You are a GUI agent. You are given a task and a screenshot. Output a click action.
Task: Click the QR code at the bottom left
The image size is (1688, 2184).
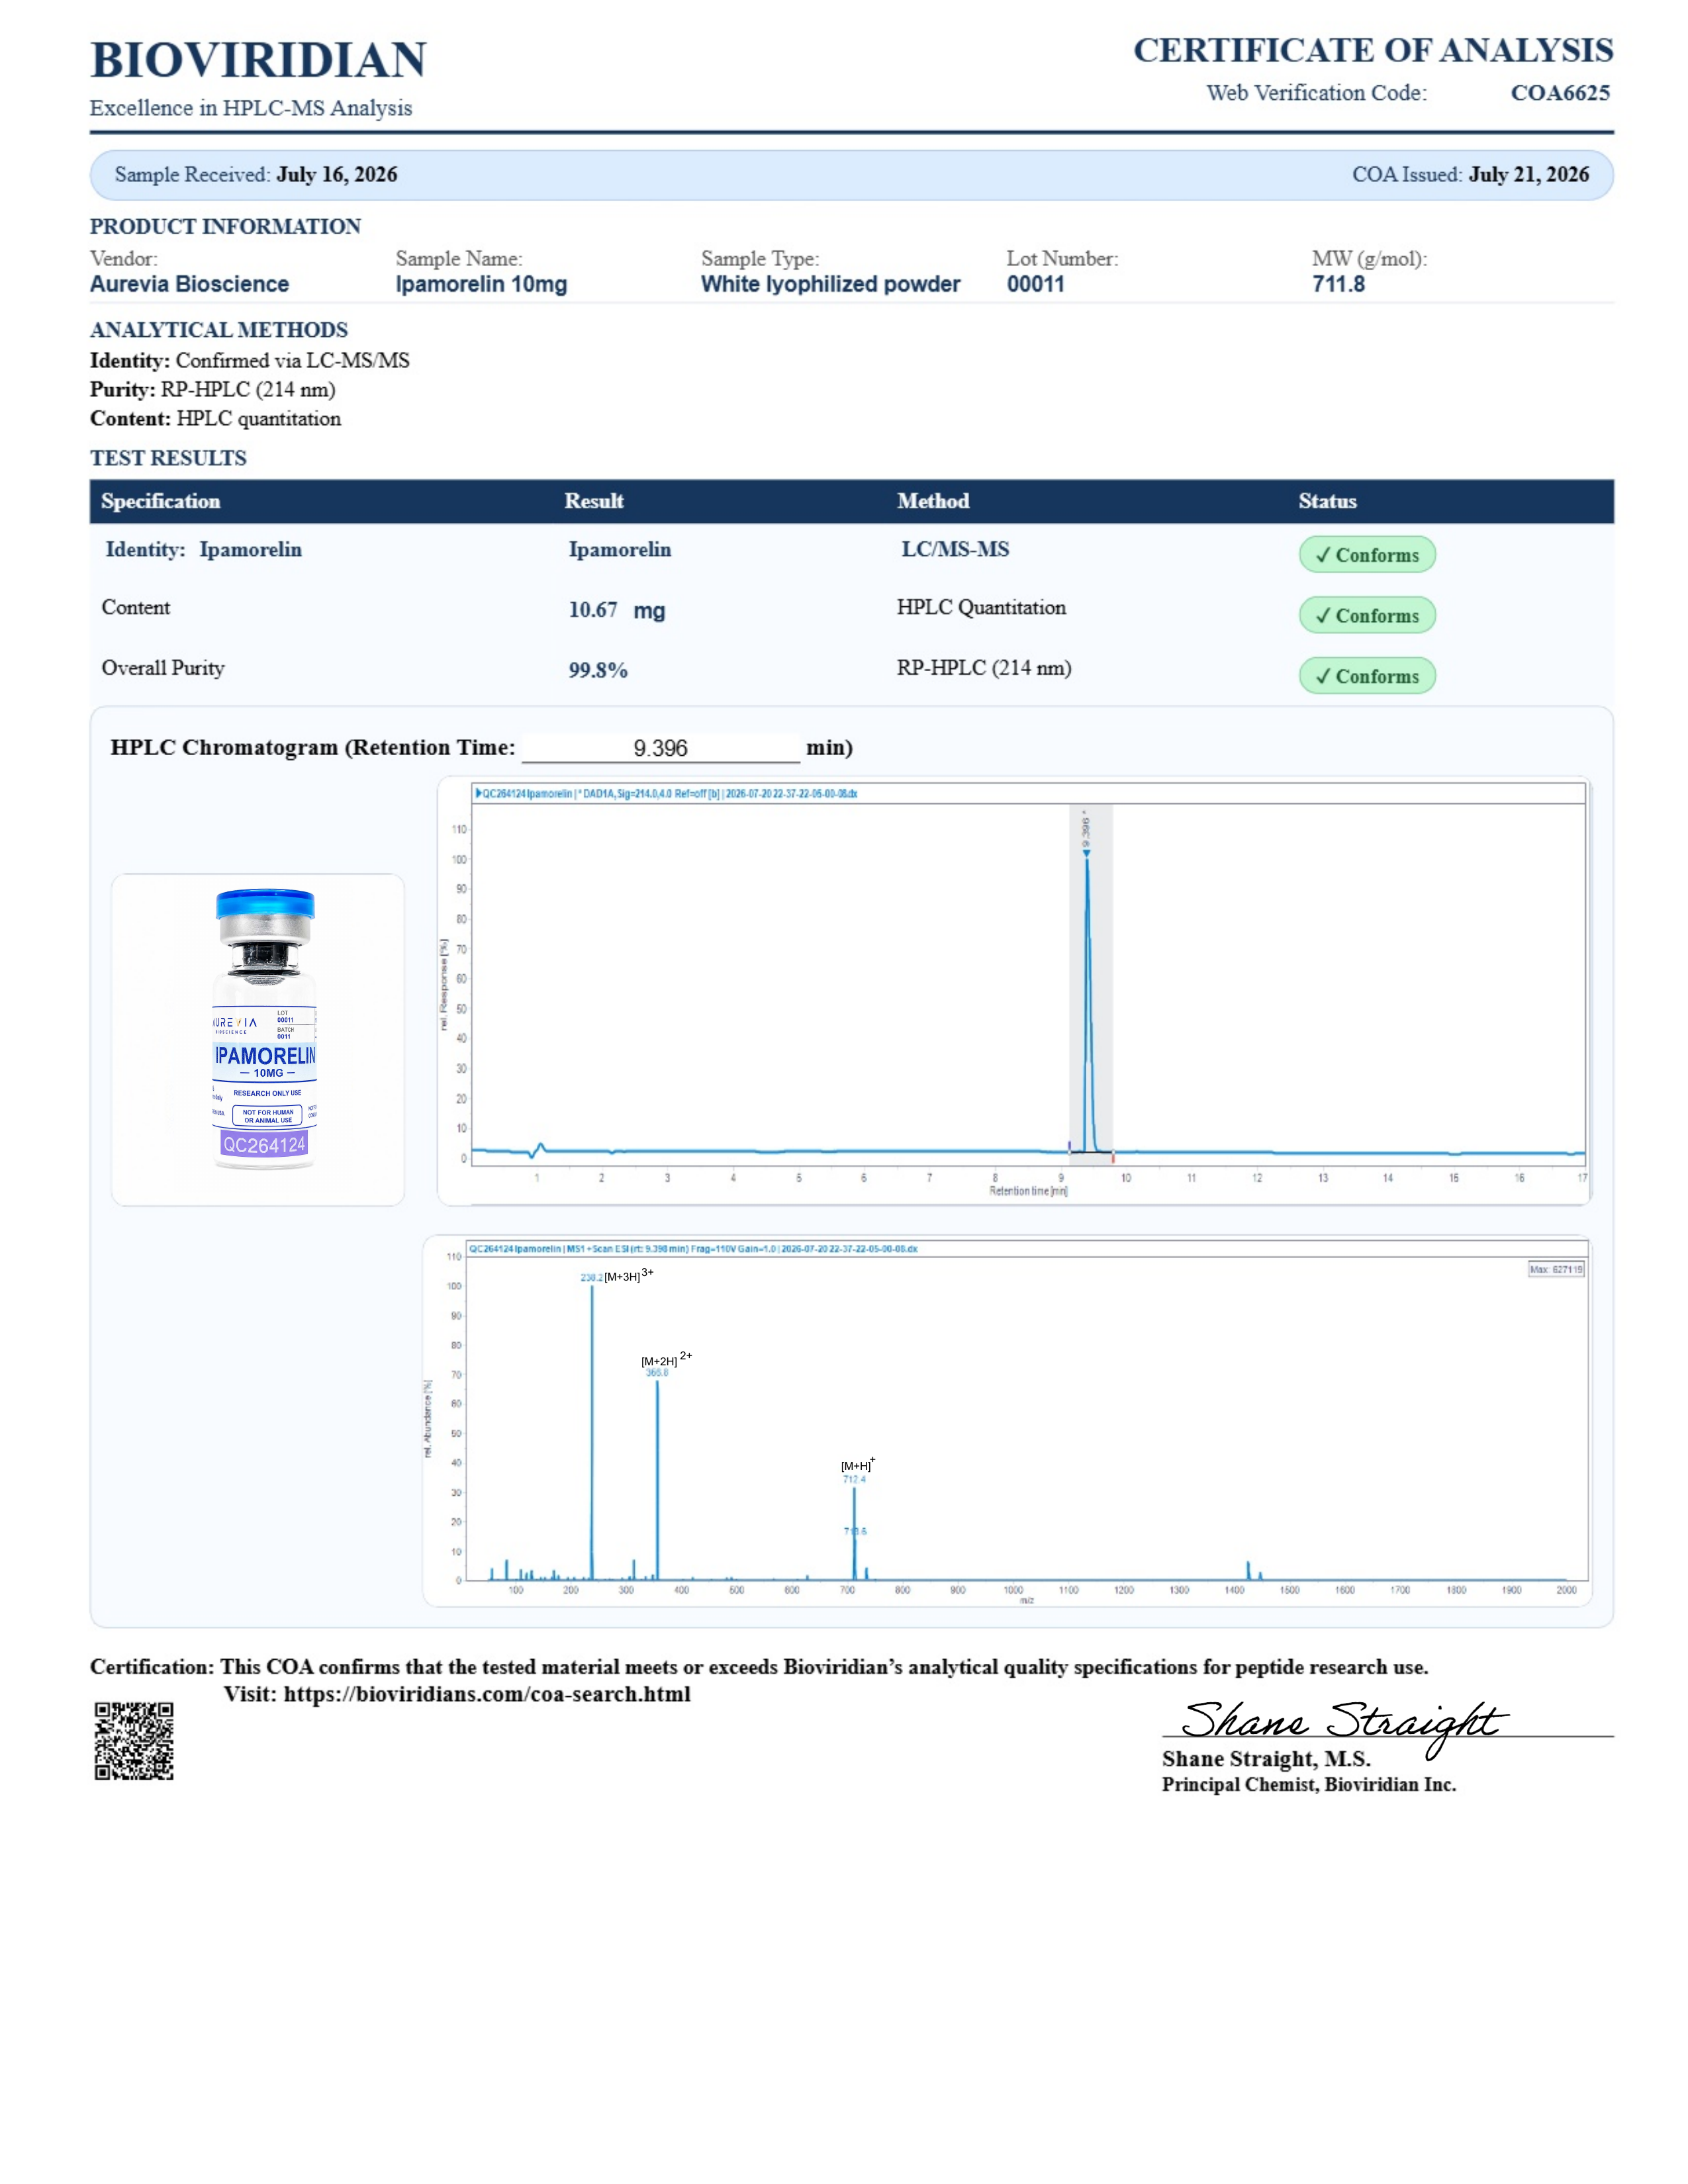click(134, 1741)
